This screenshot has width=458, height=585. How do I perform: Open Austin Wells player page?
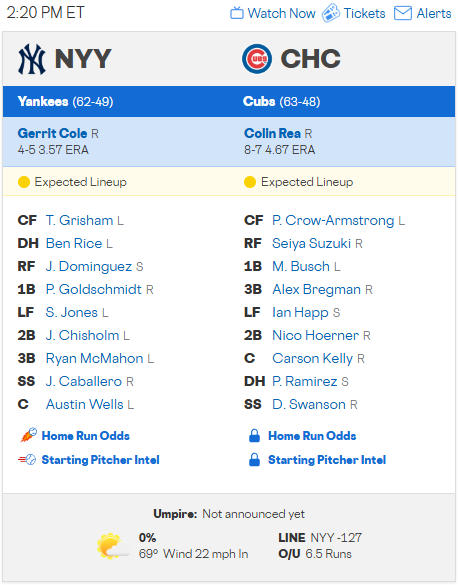pos(84,404)
